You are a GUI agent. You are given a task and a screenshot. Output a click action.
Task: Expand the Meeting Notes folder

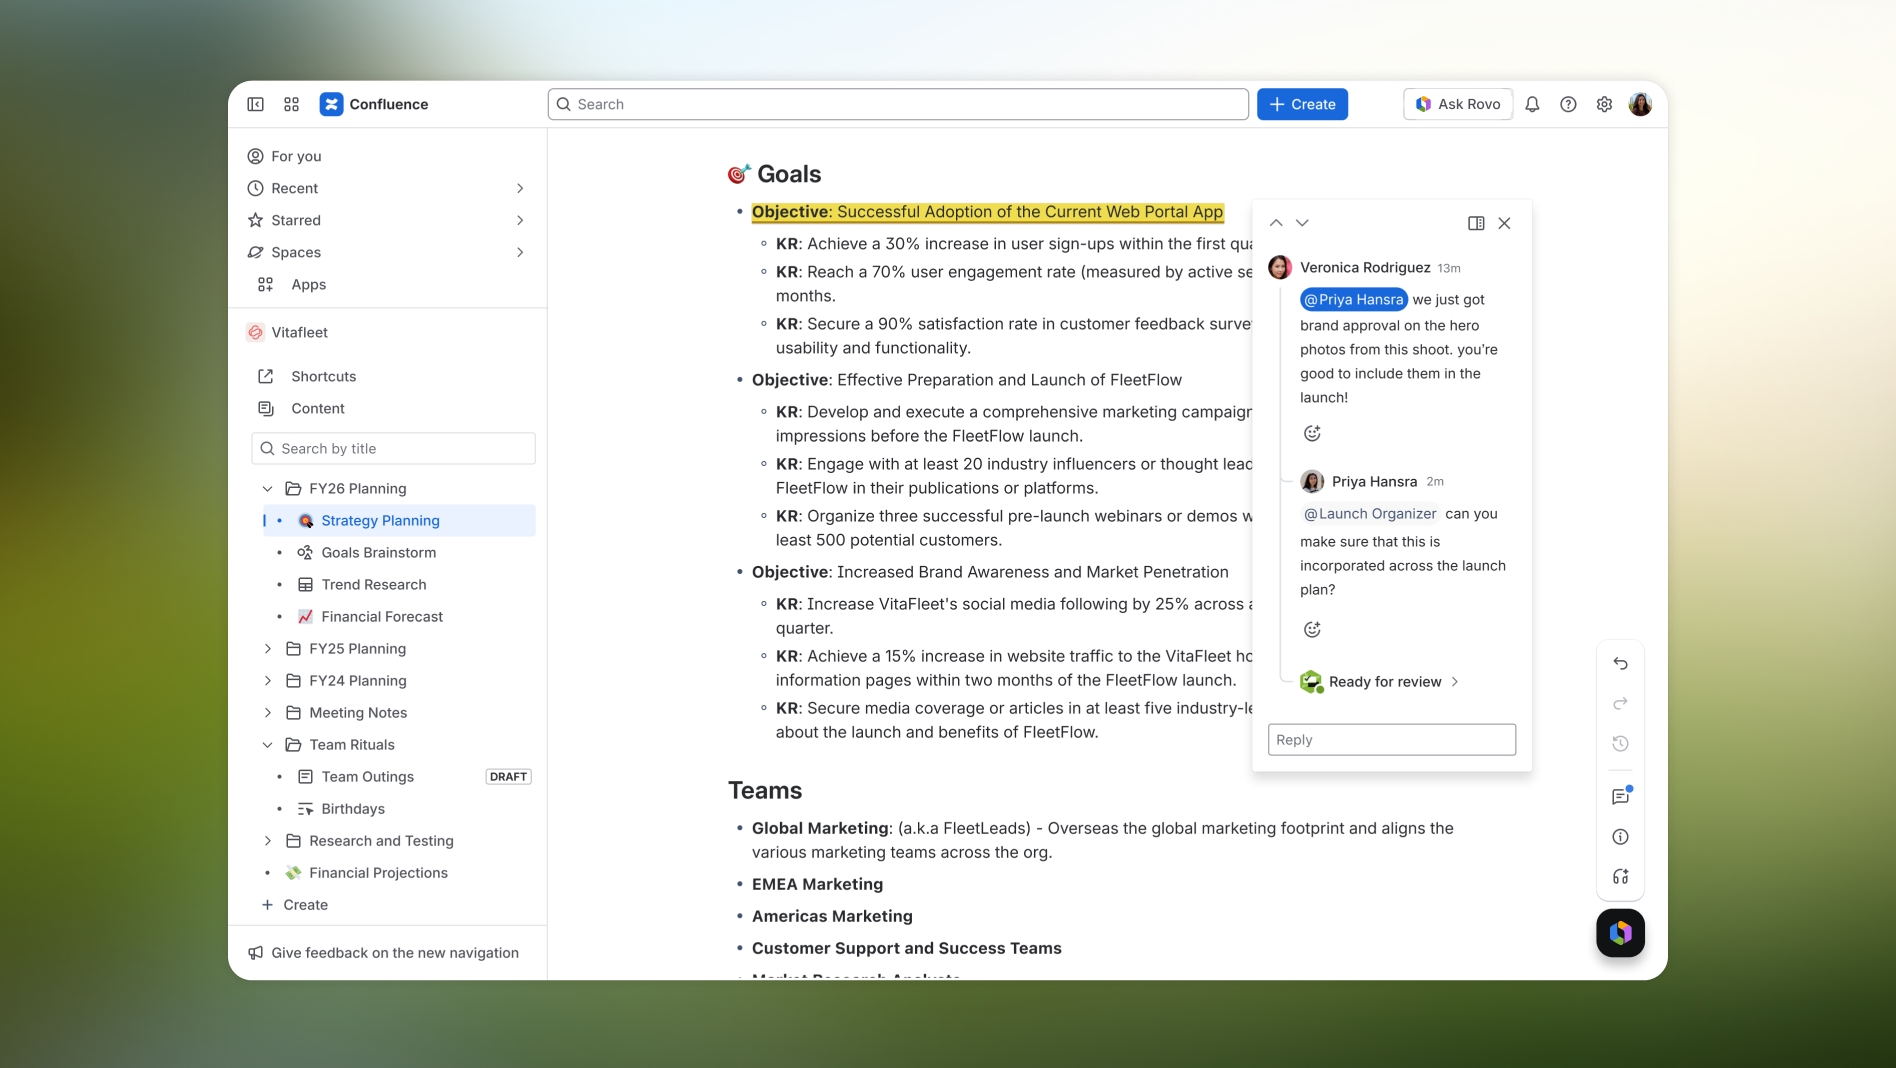[x=268, y=713]
